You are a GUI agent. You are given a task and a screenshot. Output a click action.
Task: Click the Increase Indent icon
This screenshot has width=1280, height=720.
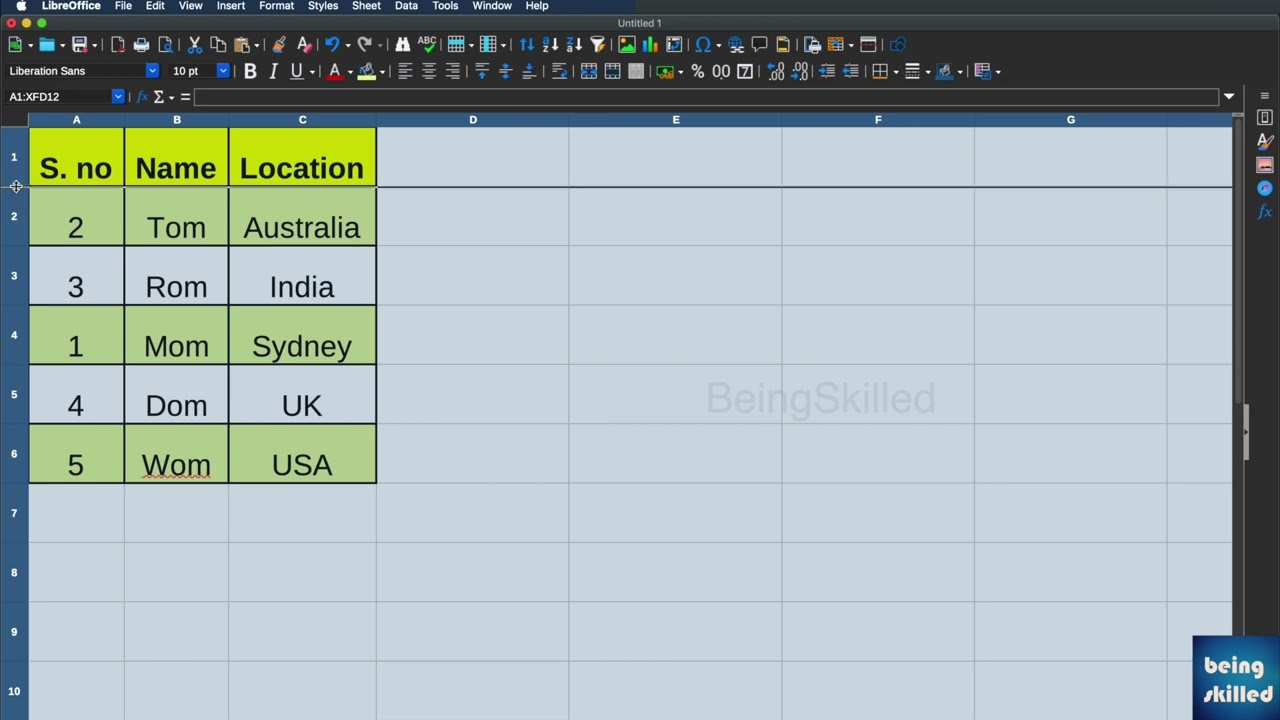pyautogui.click(x=827, y=71)
